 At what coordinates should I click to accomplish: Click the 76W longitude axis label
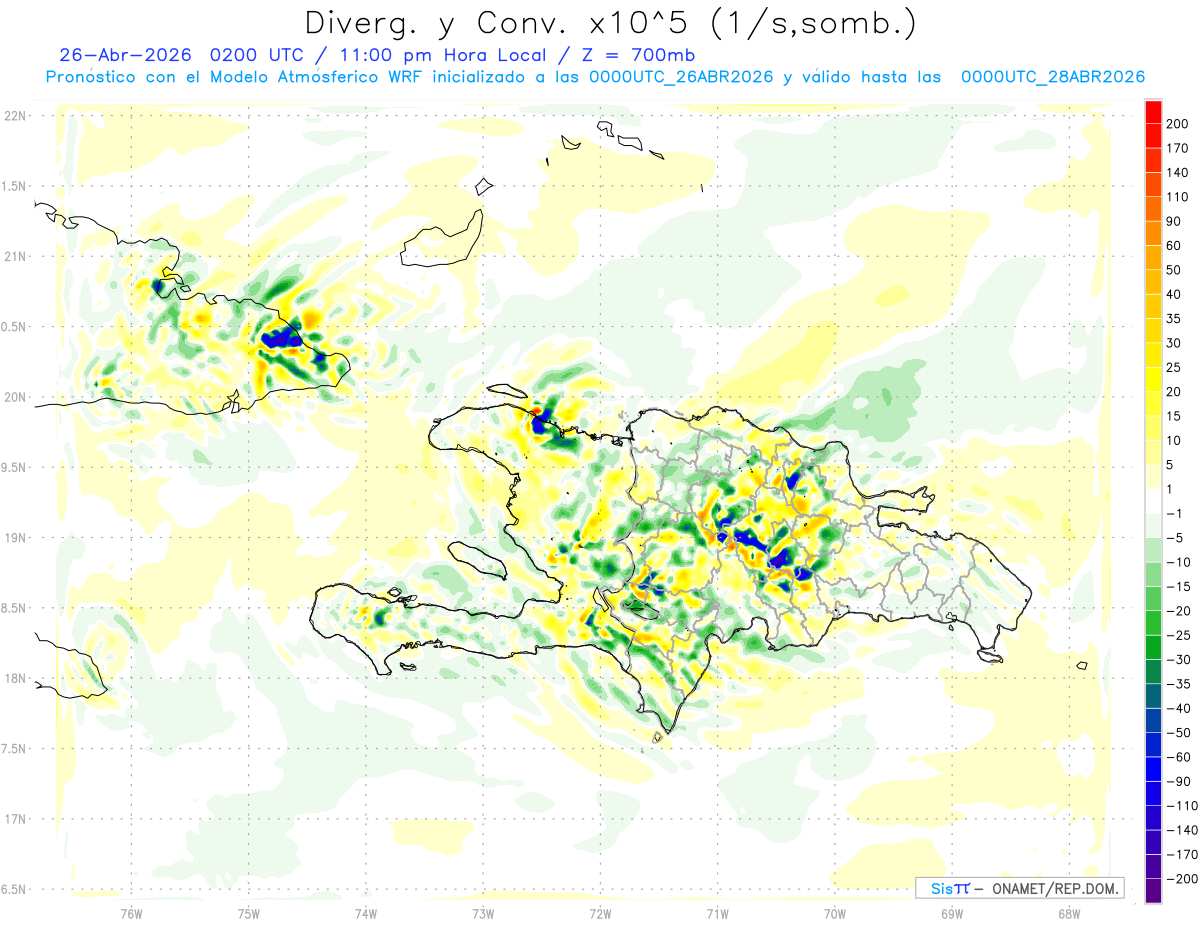131,913
